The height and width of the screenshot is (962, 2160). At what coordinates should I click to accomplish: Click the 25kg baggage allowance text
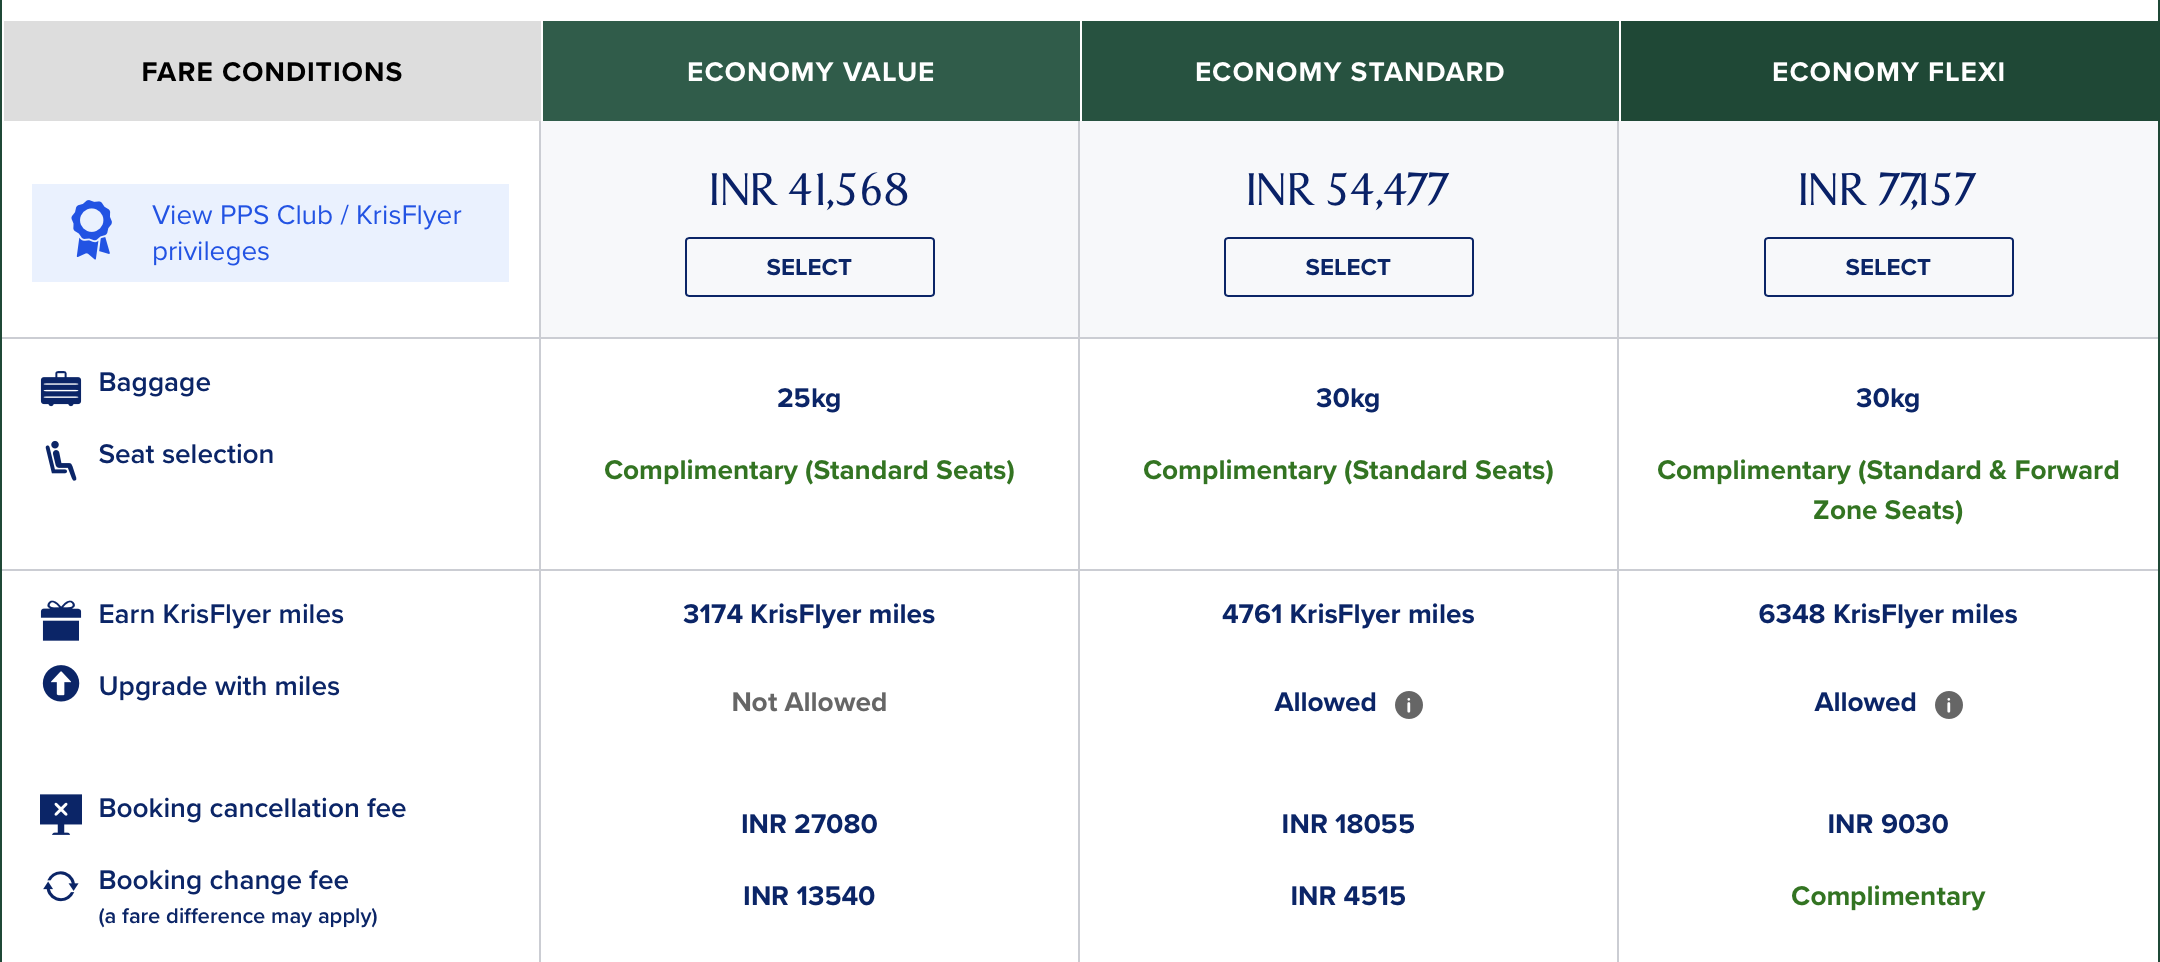(x=809, y=398)
